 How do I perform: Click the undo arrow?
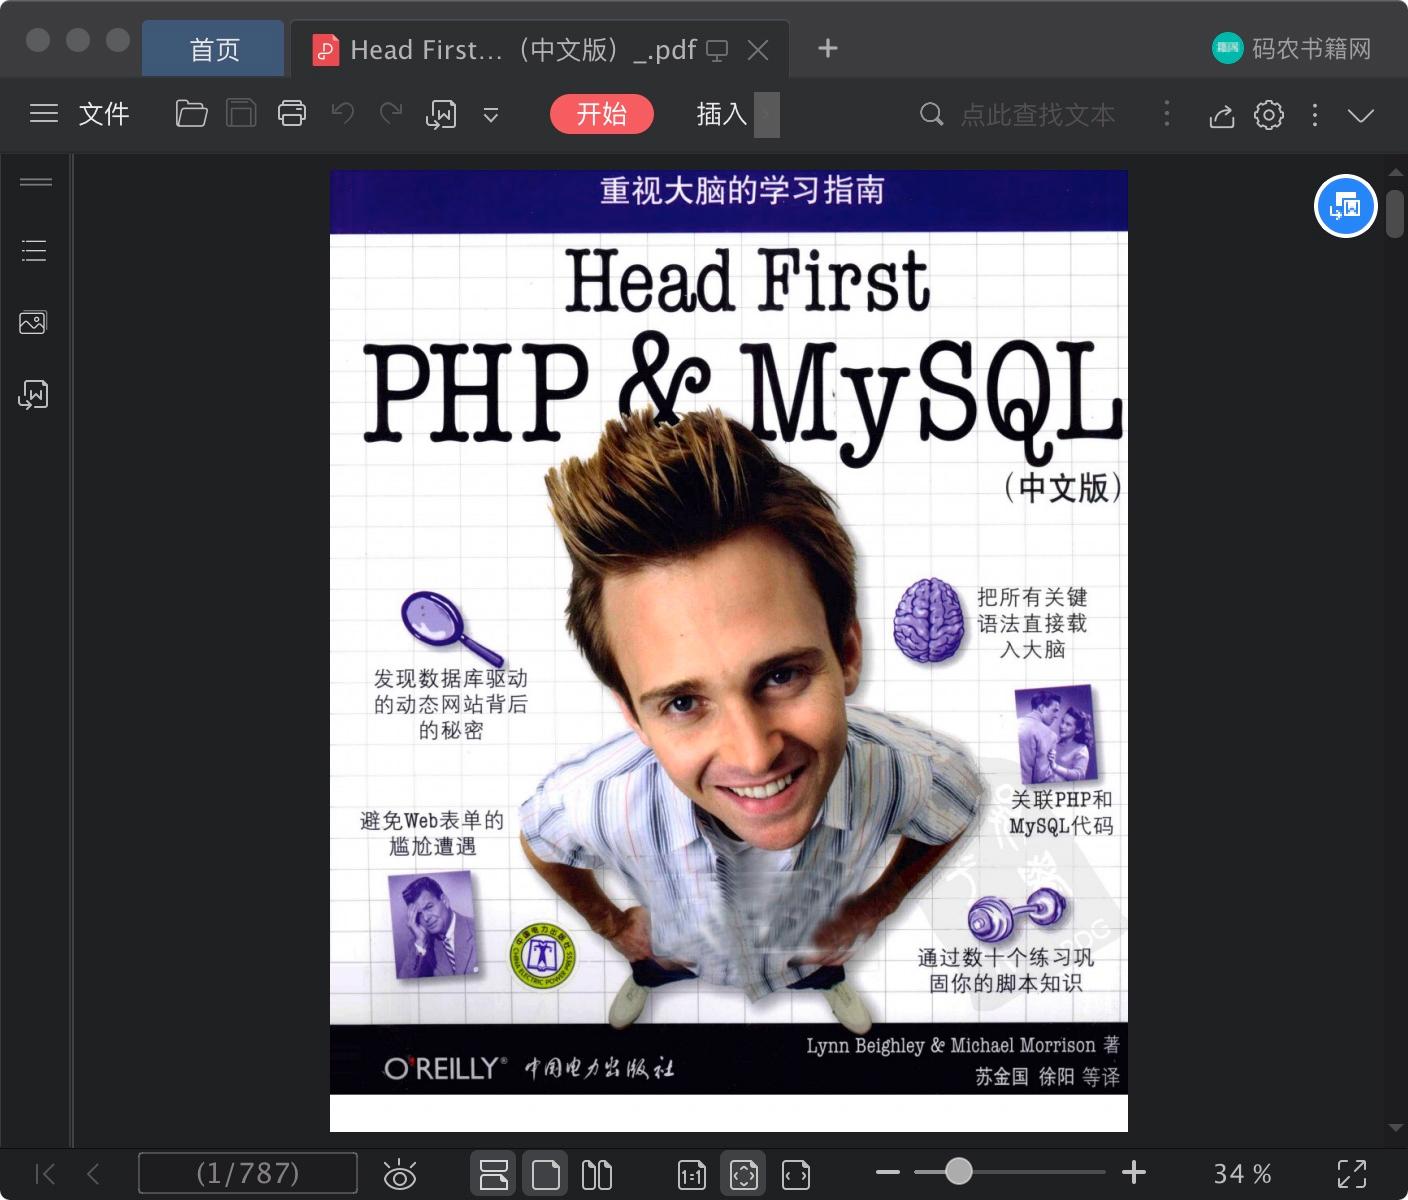tap(343, 113)
